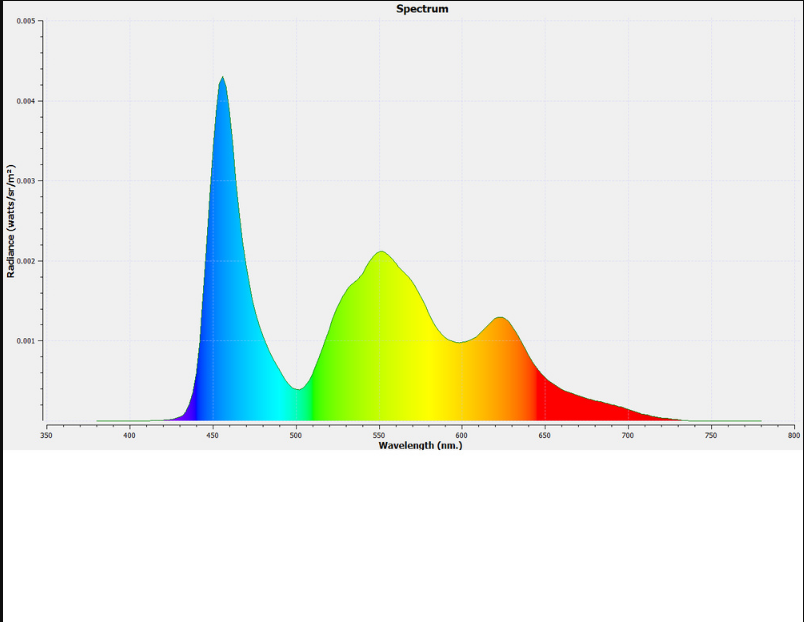The width and height of the screenshot is (804, 622).
Task: Click the 800 tick label on the x-axis
Action: tap(793, 435)
